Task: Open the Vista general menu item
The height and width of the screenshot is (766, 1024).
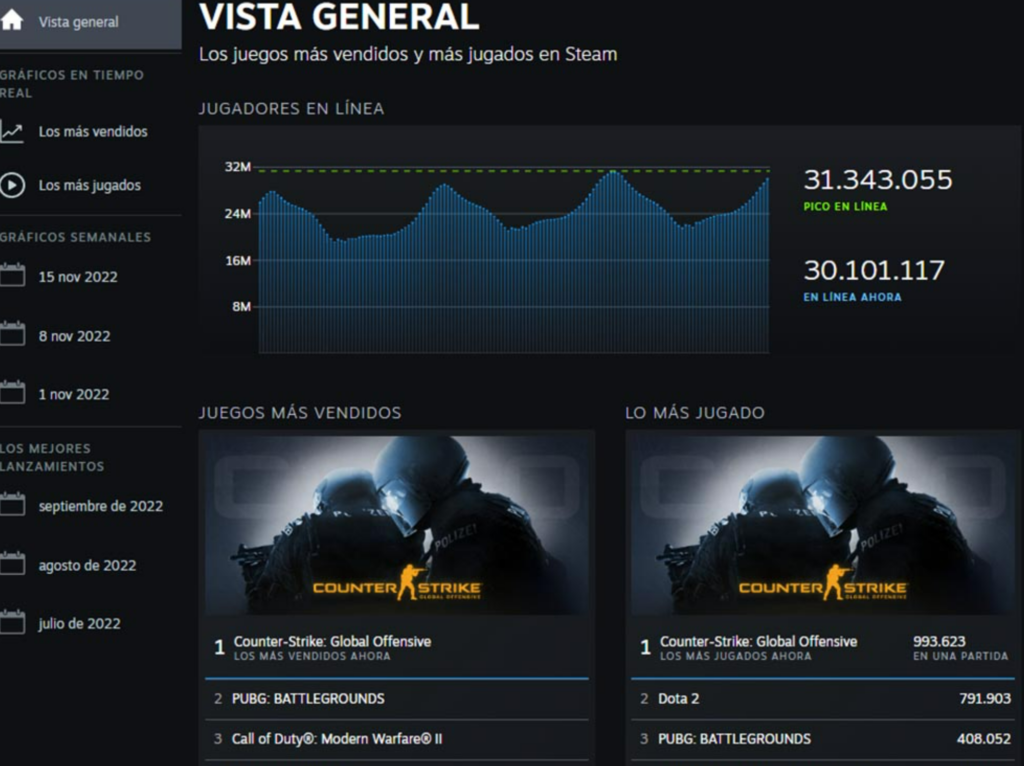Action: [78, 22]
